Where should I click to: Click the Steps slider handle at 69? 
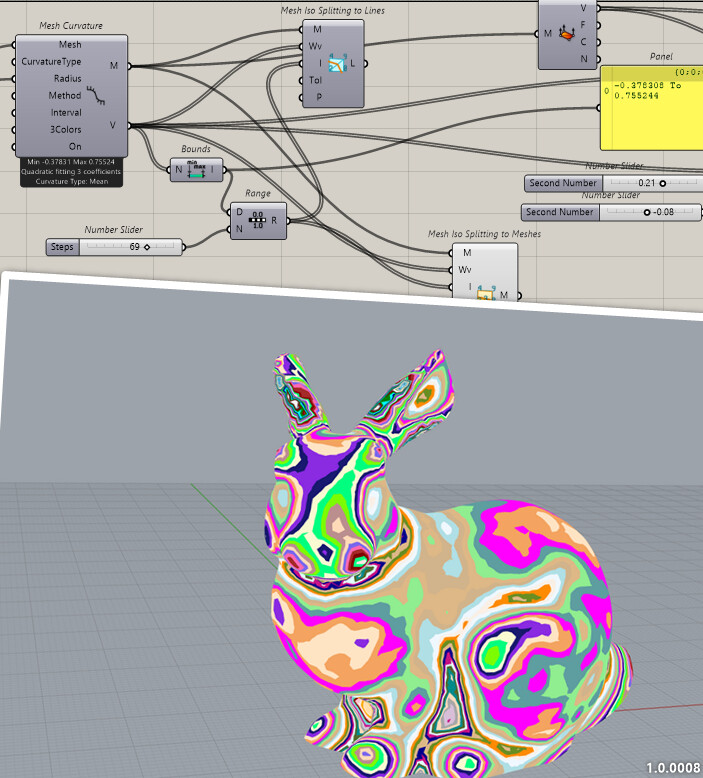[147, 247]
